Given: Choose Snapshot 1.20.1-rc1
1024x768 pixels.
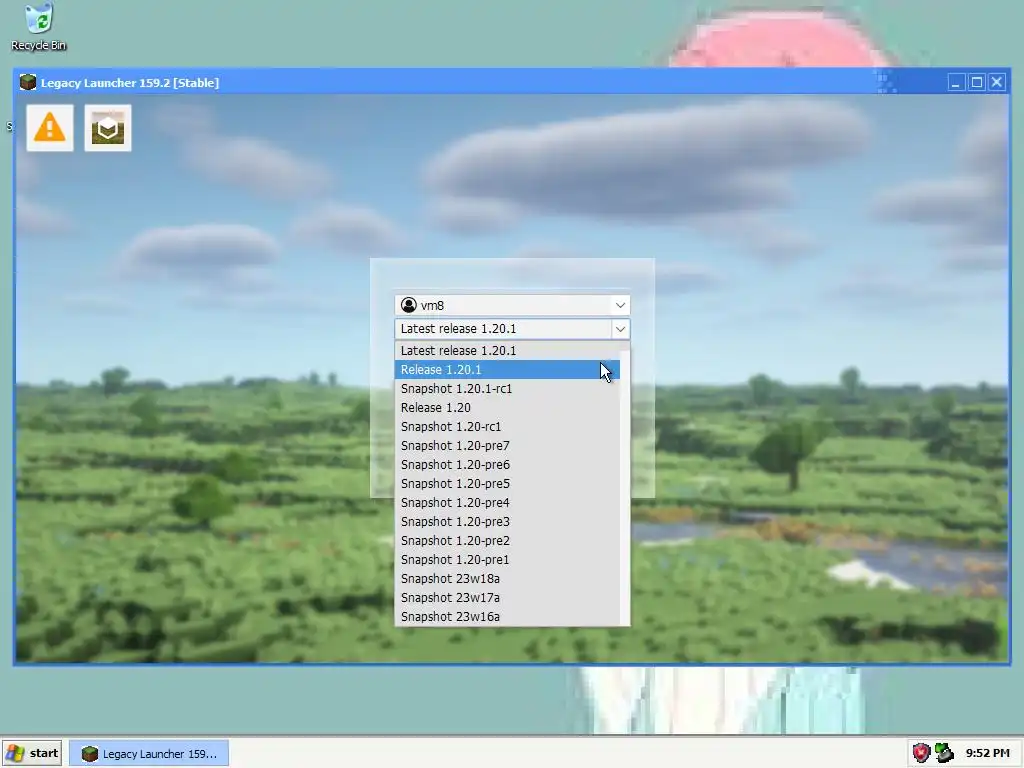Looking at the screenshot, I should tap(507, 389).
